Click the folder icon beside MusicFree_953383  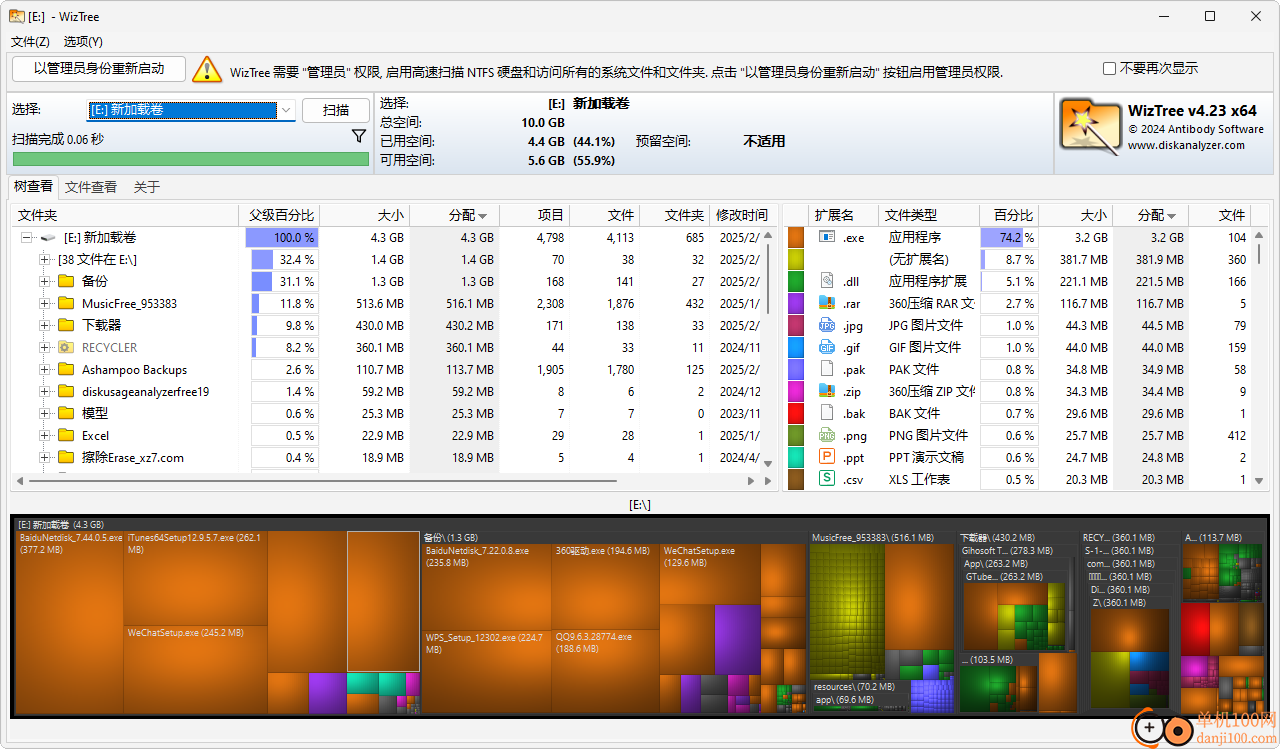click(x=67, y=304)
